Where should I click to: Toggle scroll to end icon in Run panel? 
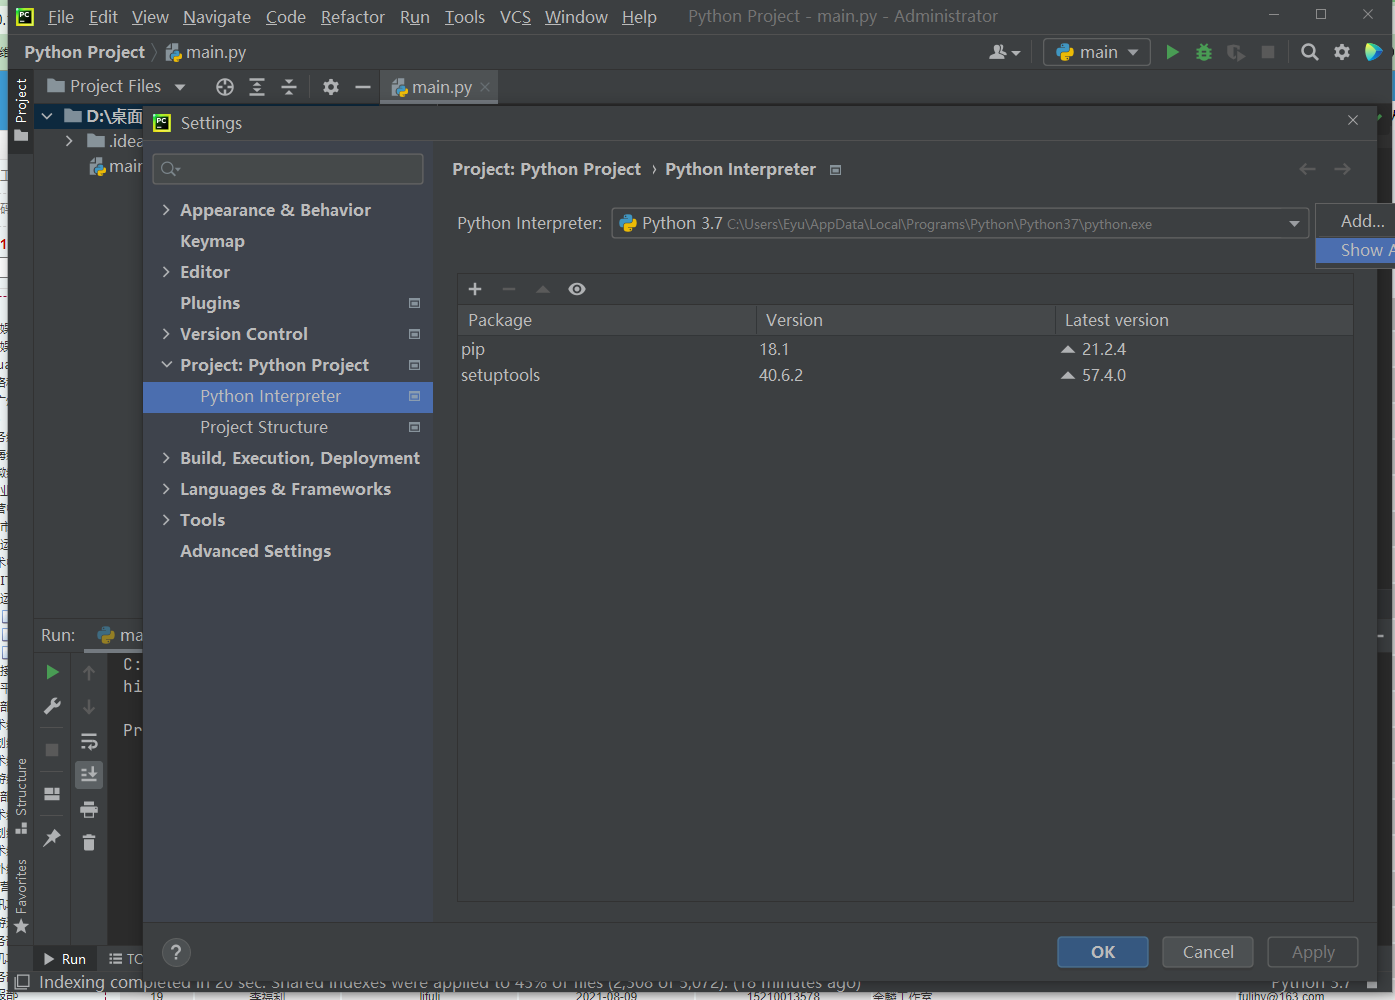tap(89, 775)
